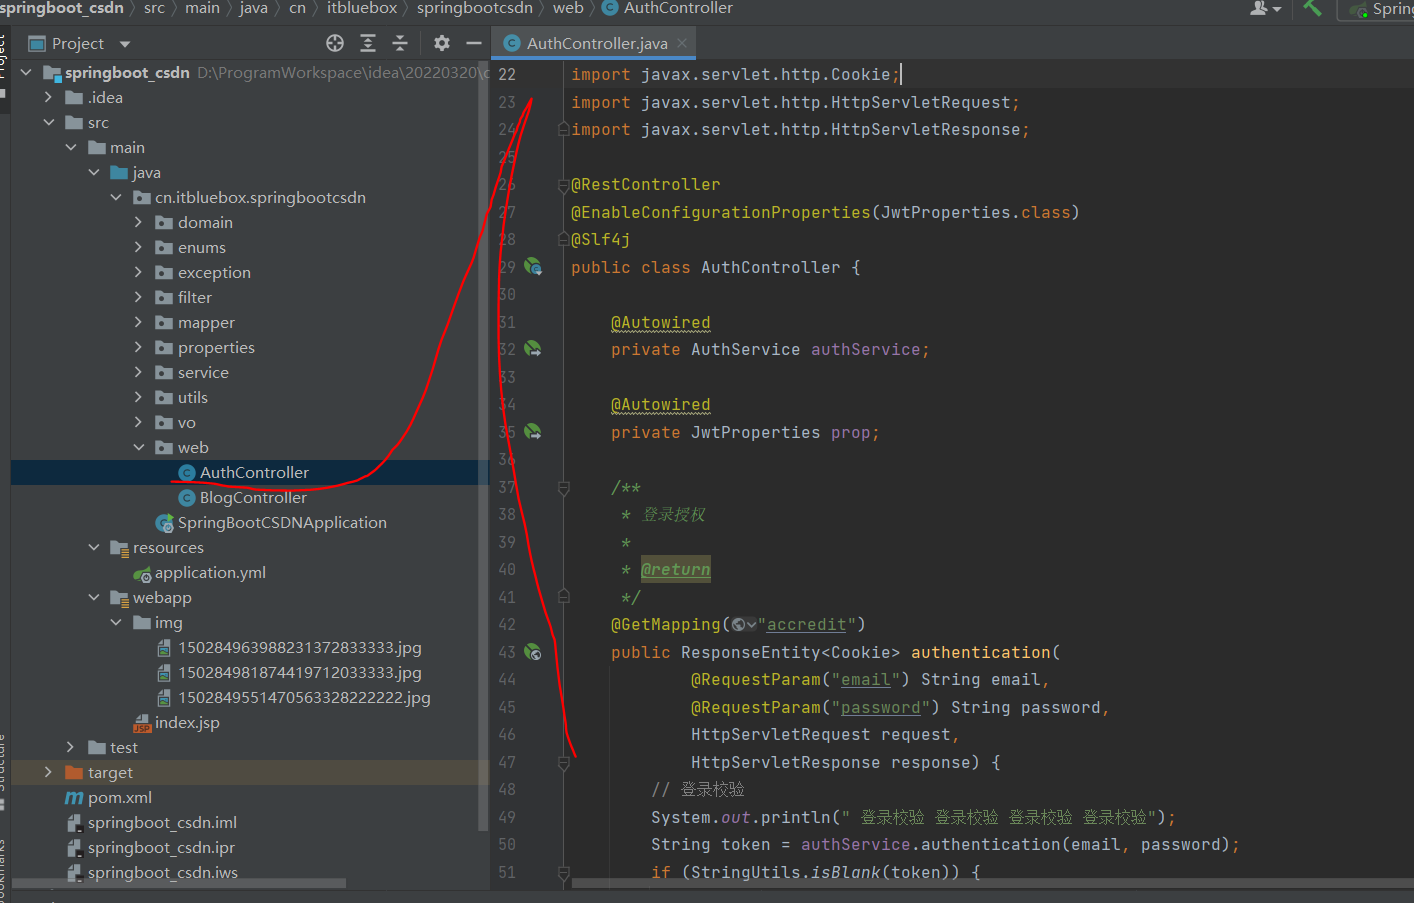Click the "accredit" mapping link
The image size is (1414, 903).
807,624
